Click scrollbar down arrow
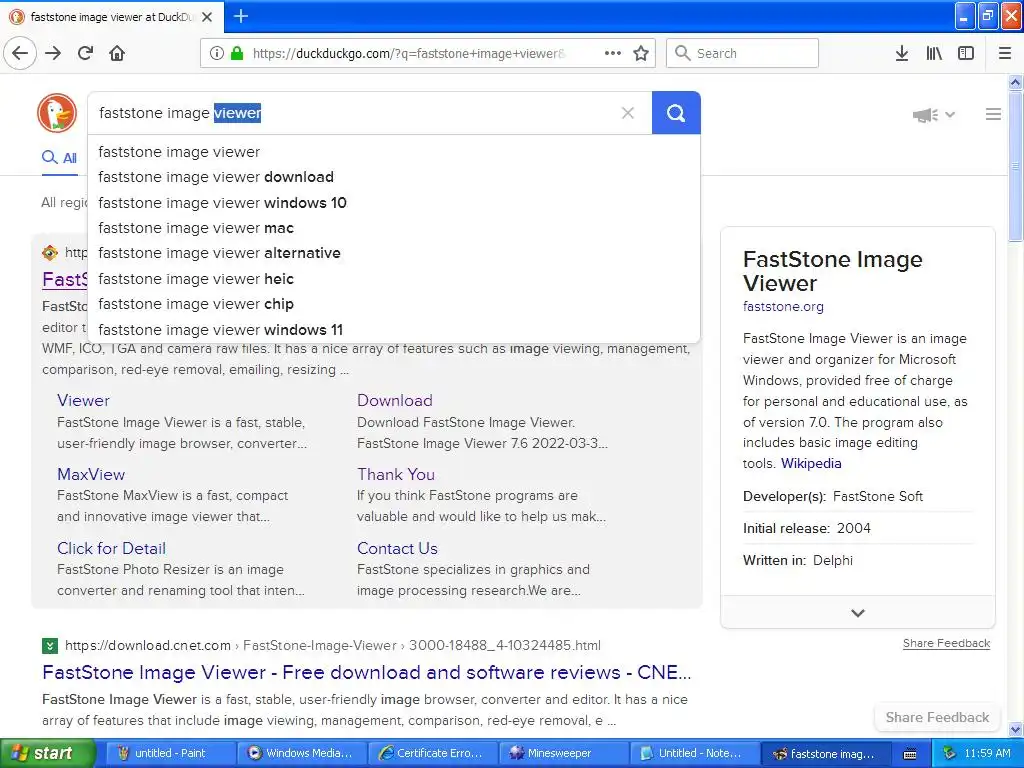Screen dimensions: 1024x768 pyautogui.click(x=1016, y=729)
